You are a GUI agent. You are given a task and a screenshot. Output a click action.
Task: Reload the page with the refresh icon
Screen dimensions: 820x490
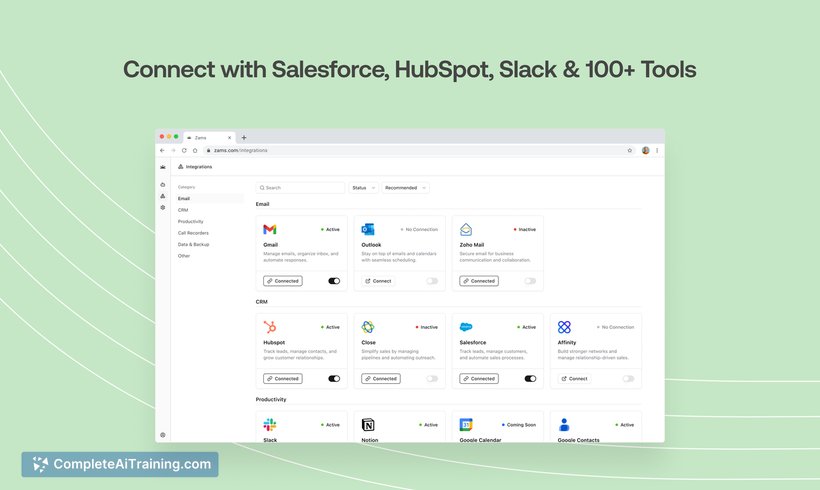click(x=184, y=150)
